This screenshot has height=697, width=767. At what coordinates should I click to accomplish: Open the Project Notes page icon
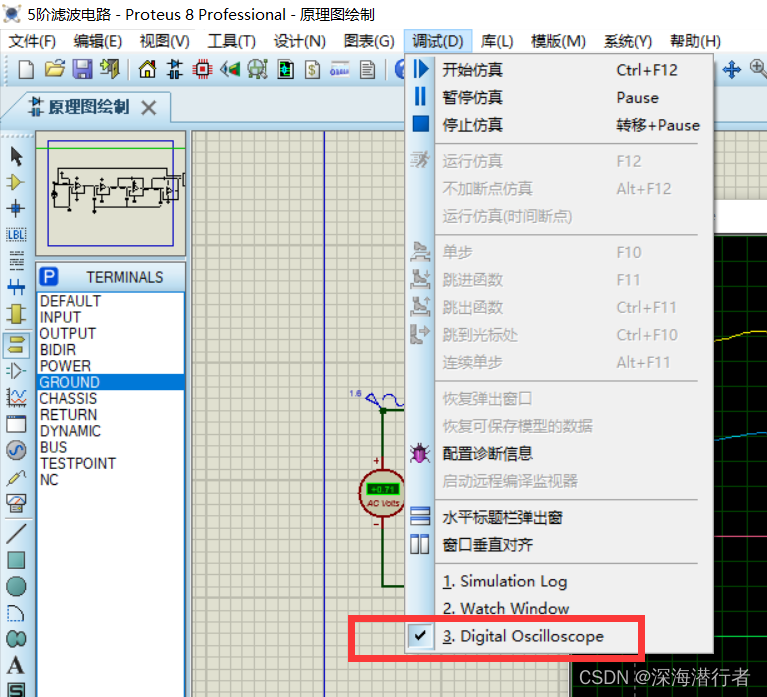point(367,69)
